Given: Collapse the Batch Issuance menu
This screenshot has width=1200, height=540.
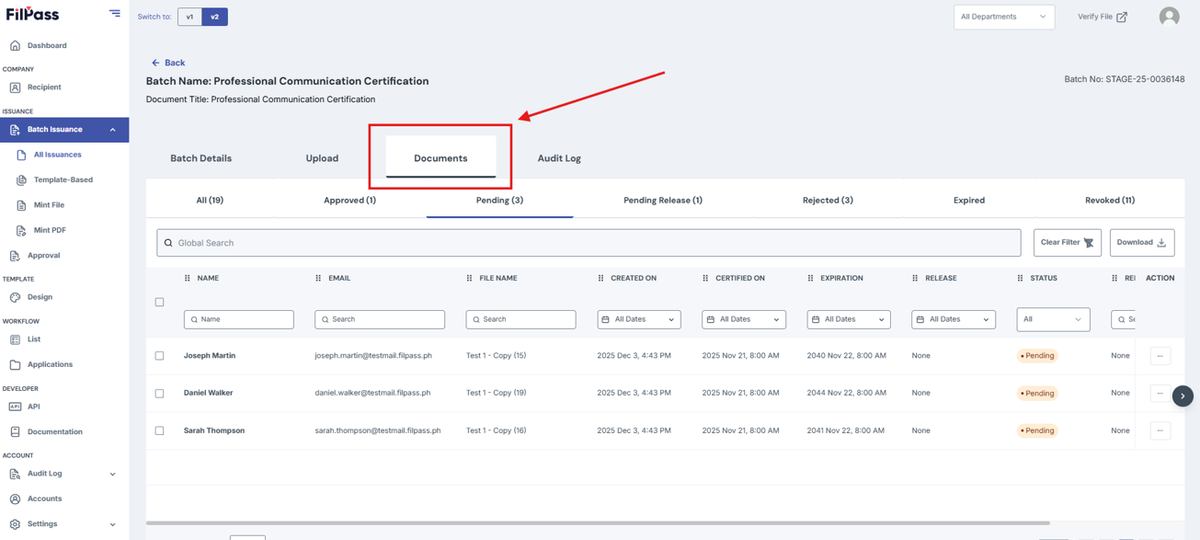Looking at the screenshot, I should (x=113, y=130).
